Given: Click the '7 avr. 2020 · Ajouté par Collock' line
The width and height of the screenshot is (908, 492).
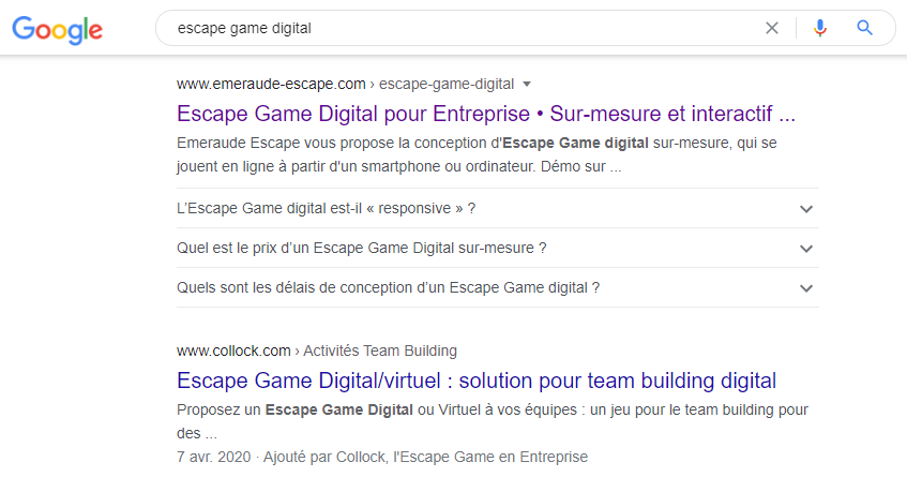Looking at the screenshot, I should click(382, 457).
